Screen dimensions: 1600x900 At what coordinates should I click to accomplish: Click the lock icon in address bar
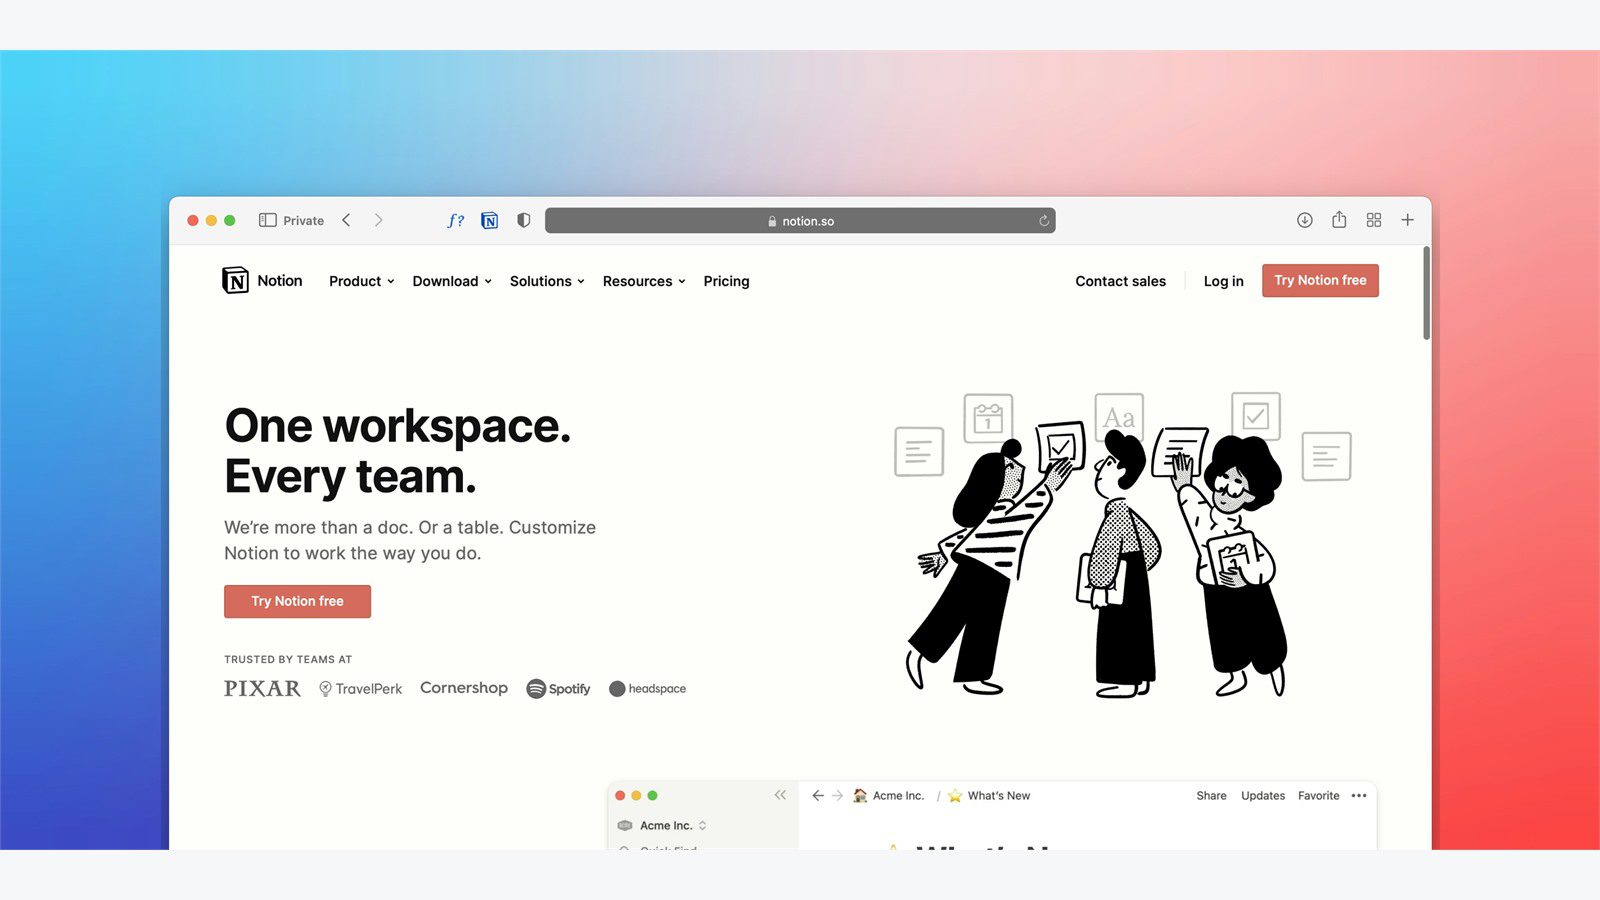tap(772, 221)
